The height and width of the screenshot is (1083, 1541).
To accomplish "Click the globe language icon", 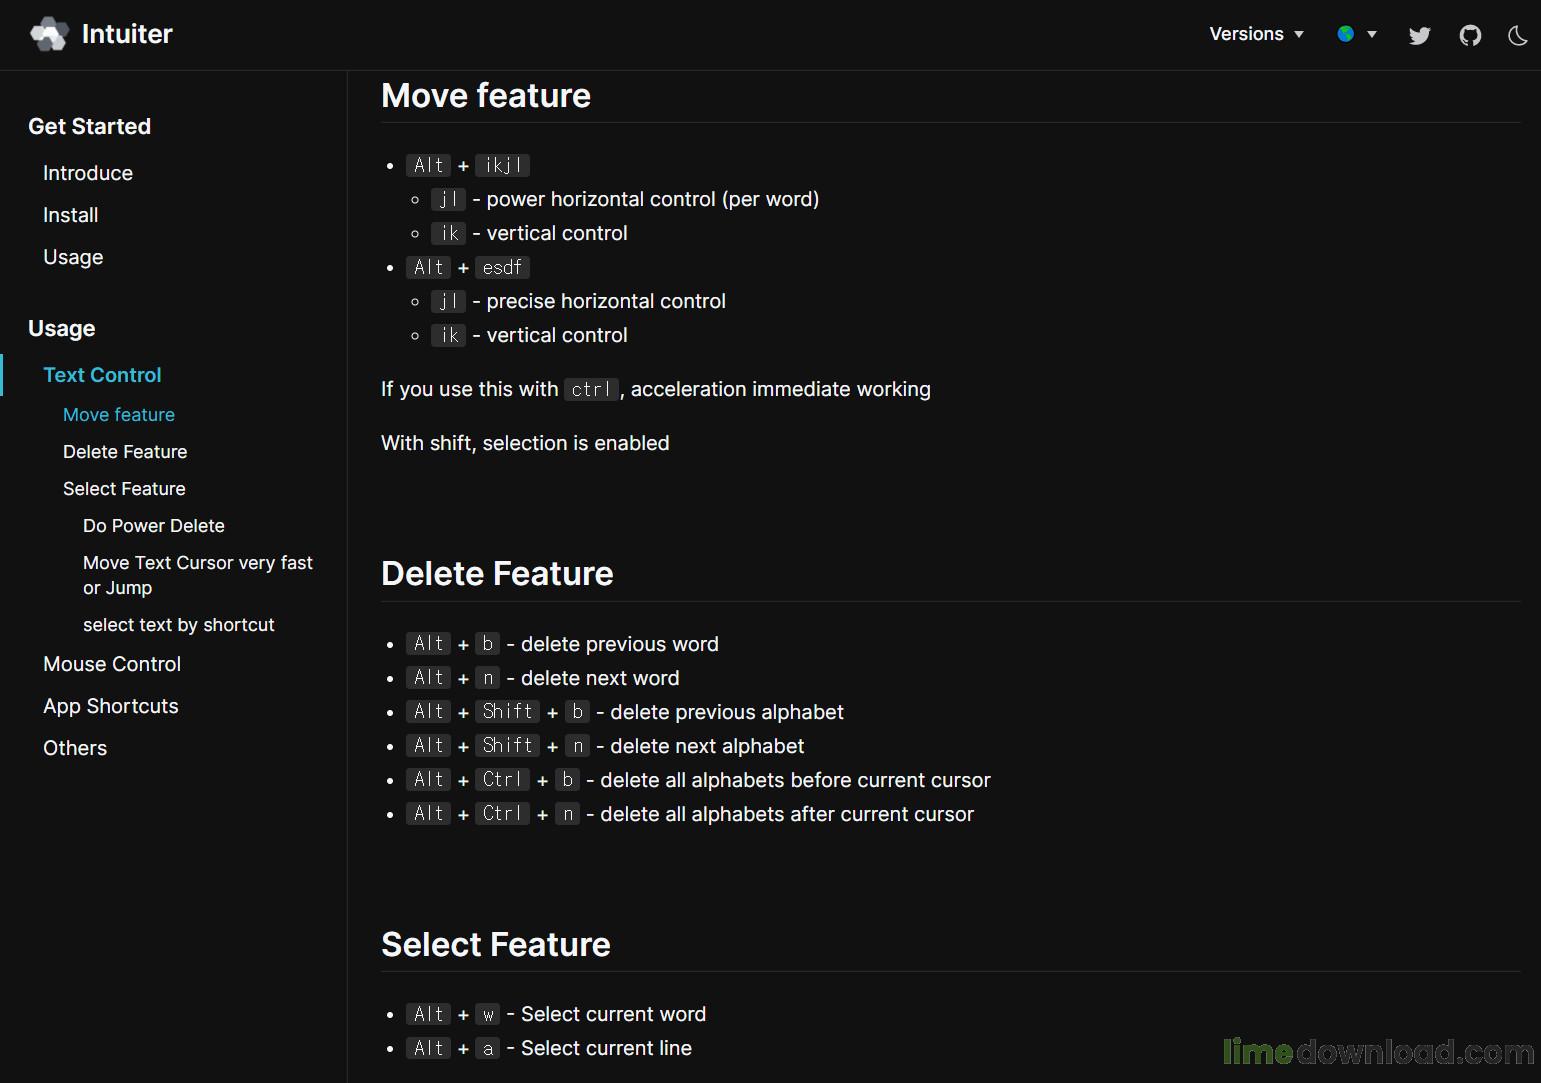I will tap(1346, 34).
